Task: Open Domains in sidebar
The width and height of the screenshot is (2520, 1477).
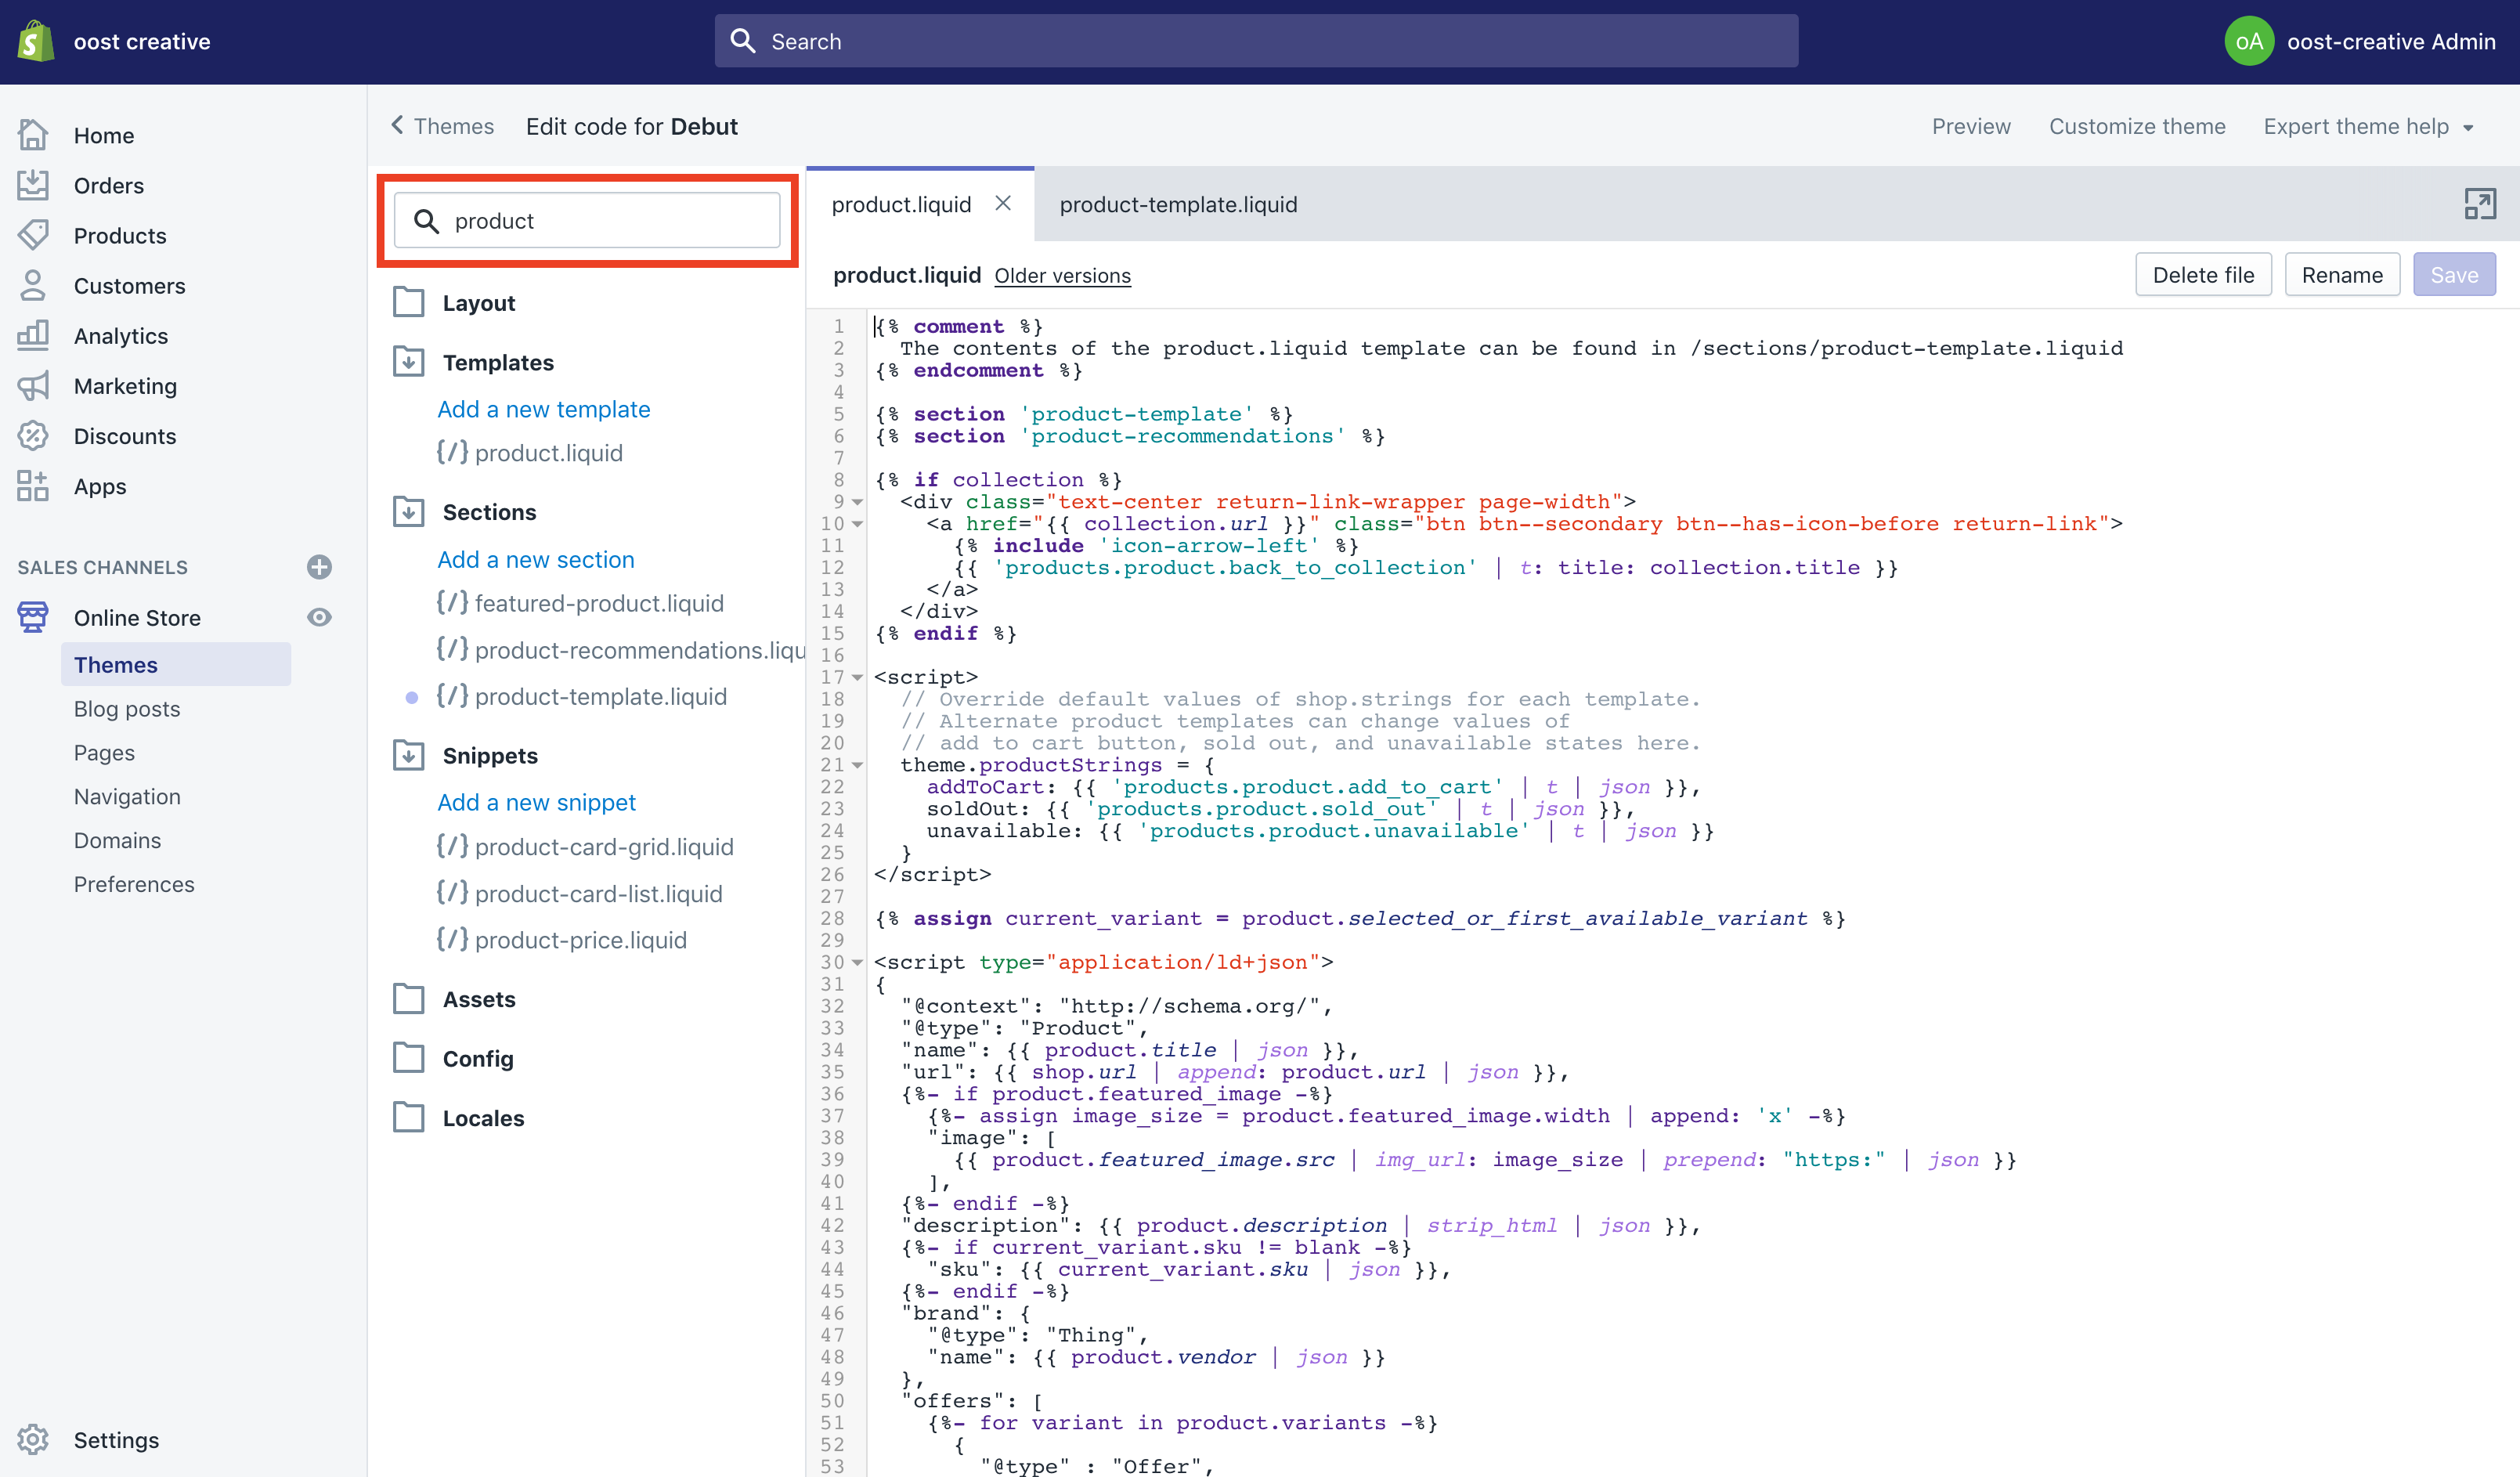Action: click(x=117, y=840)
